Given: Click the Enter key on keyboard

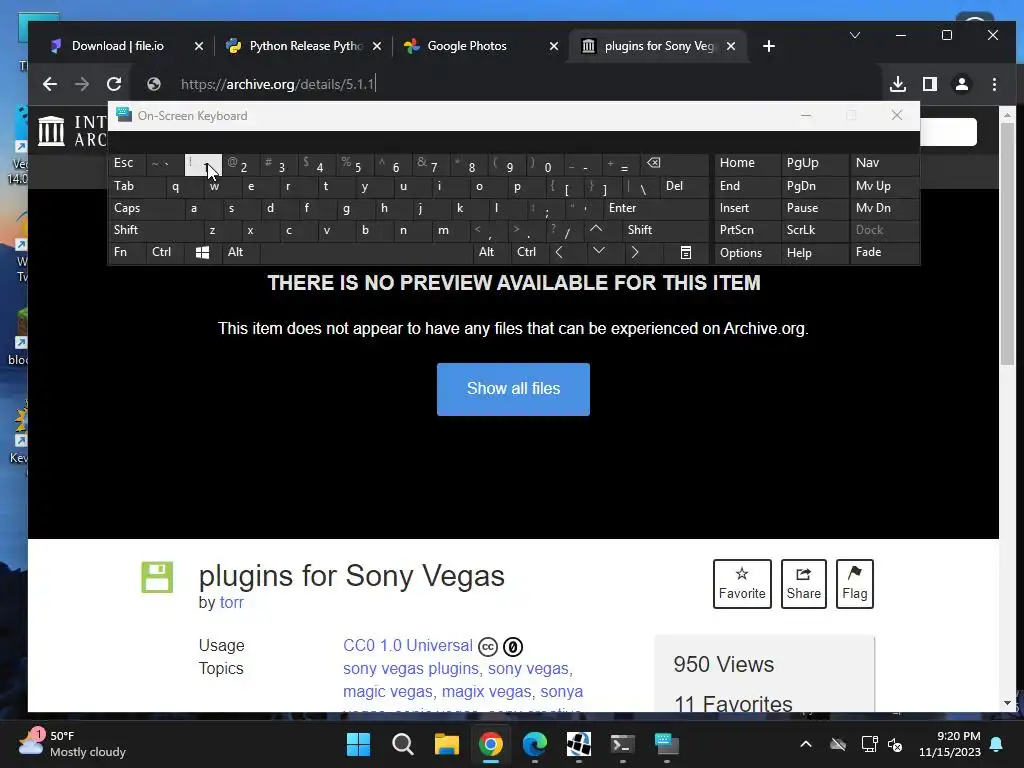Looking at the screenshot, I should (x=656, y=208).
